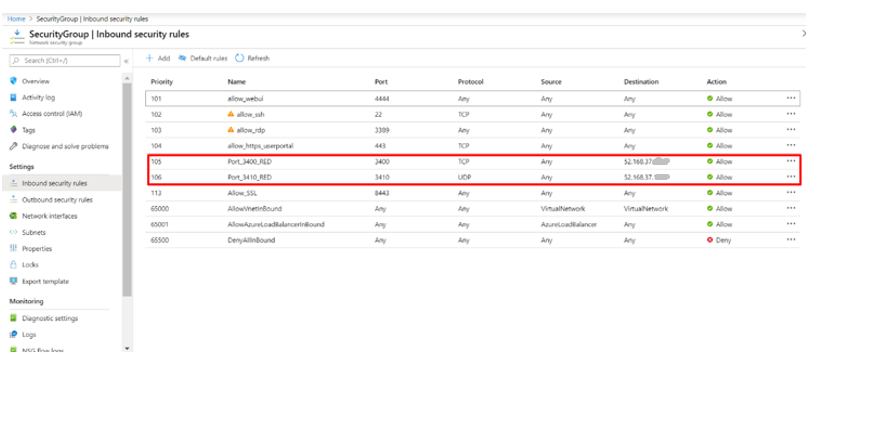Click the sidebar search field

[x=65, y=61]
